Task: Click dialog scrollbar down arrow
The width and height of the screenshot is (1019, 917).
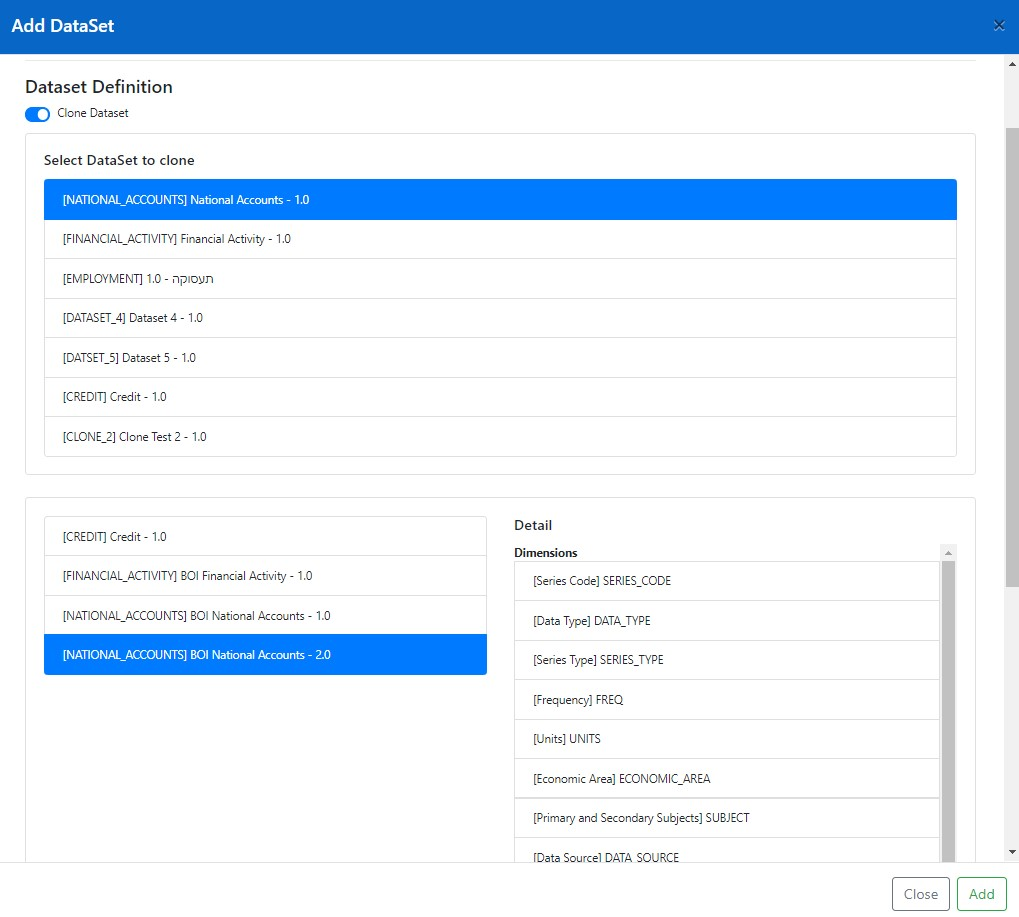Action: pos(1011,851)
